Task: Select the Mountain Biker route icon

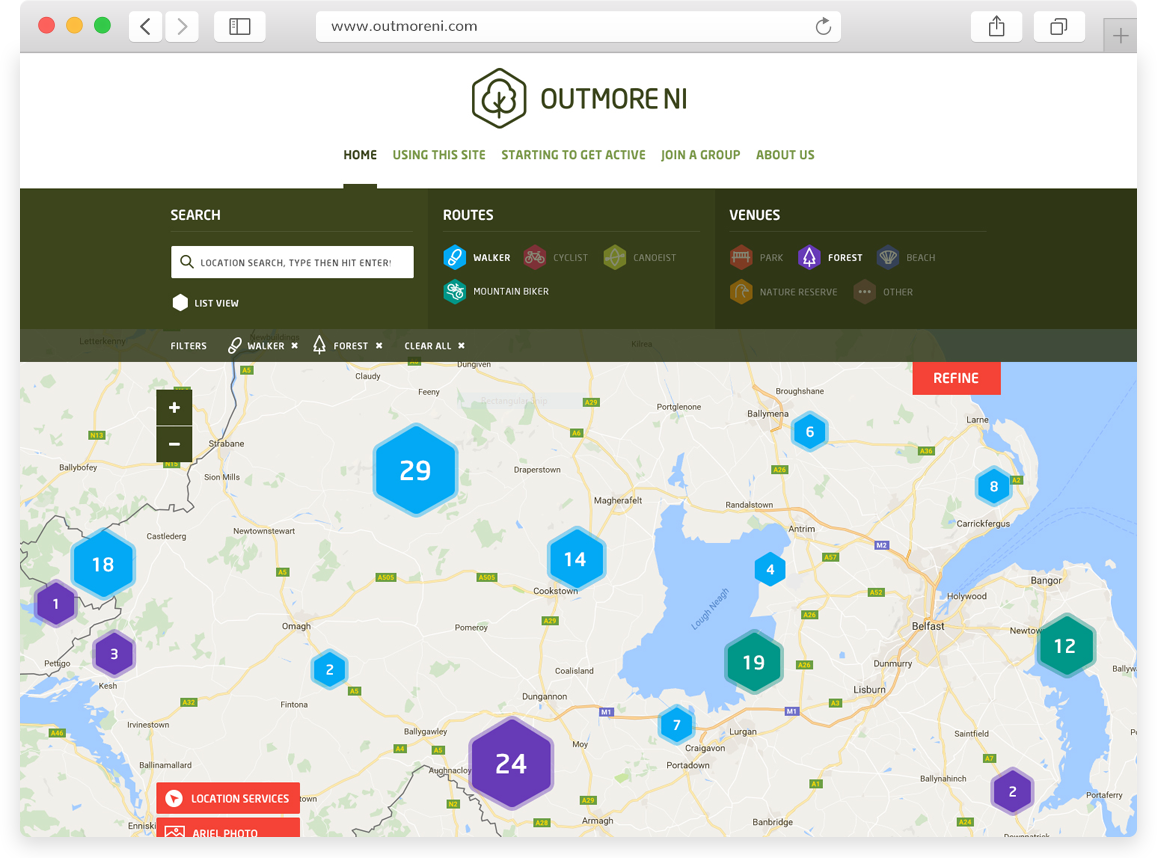Action: (x=455, y=292)
